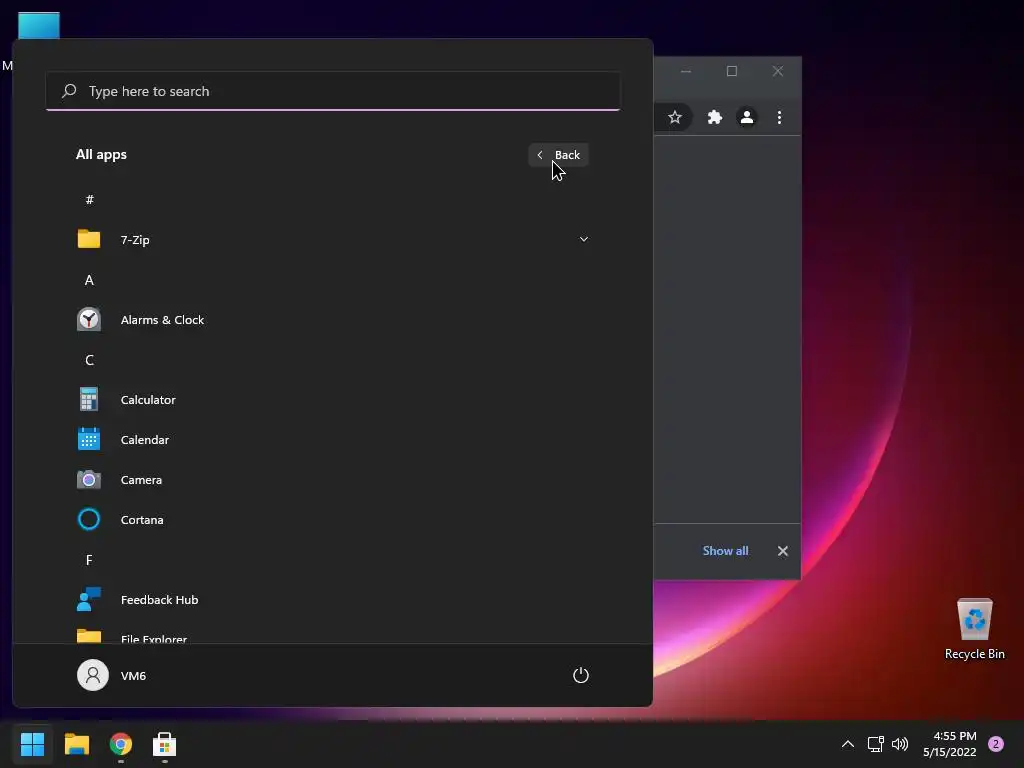Open the network tray icon

click(x=876, y=744)
